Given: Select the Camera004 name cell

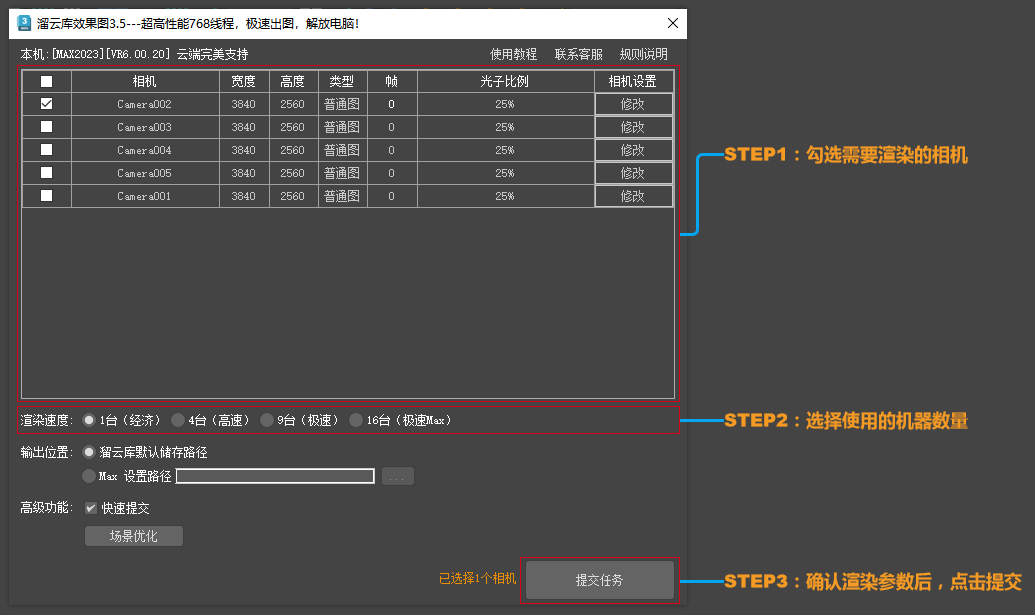Looking at the screenshot, I should click(145, 150).
